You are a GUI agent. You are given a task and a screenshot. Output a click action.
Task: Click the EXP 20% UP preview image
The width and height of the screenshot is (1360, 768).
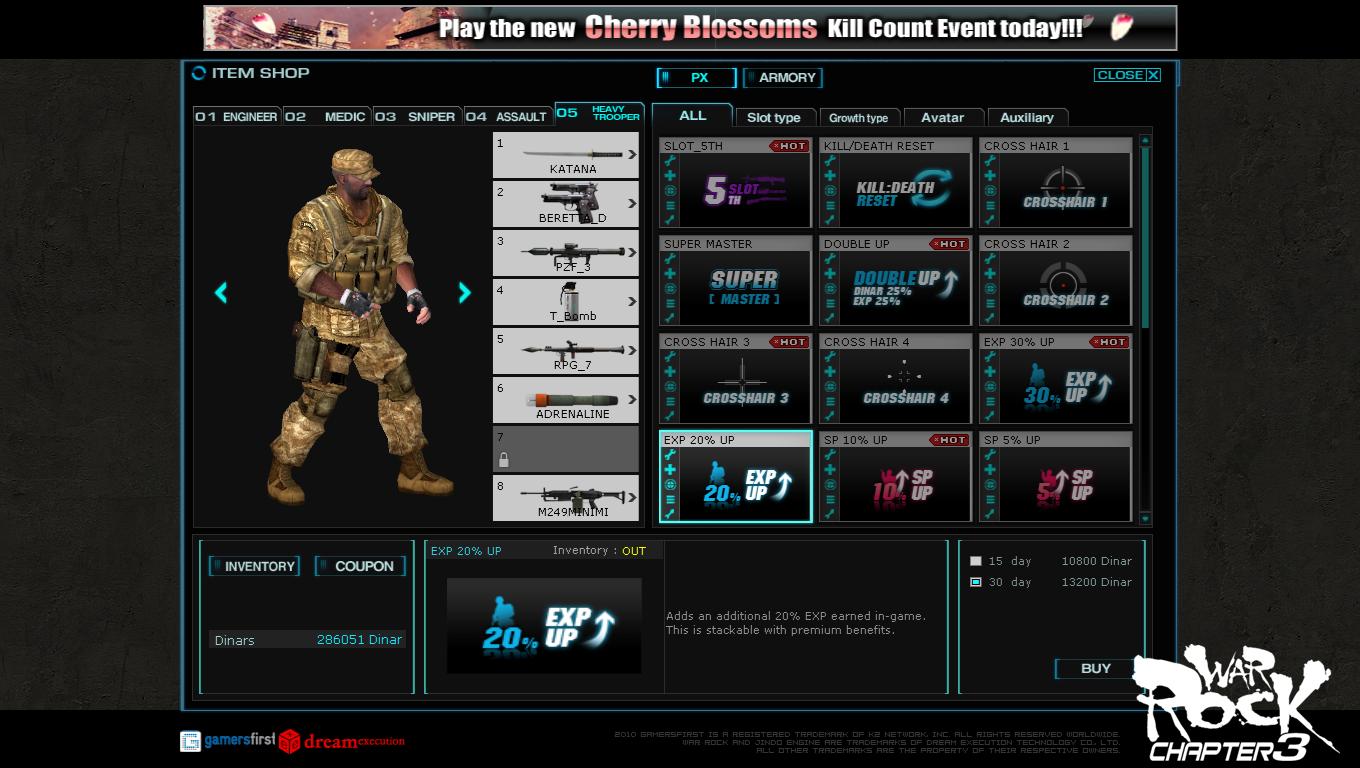544,626
